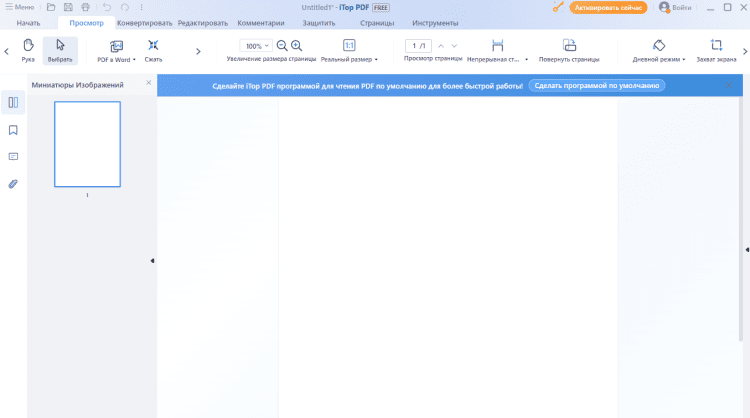Click the save icon in title bar
Screen dimensions: 750x418
click(x=67, y=7)
